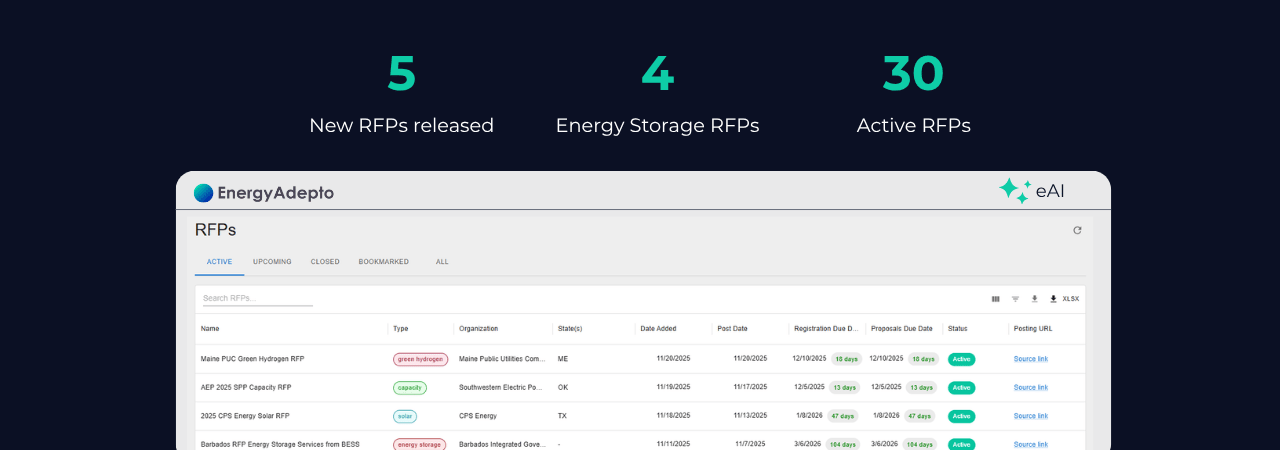Sort by the Date Added column header
Image resolution: width=1280 pixels, height=450 pixels.
(658, 328)
